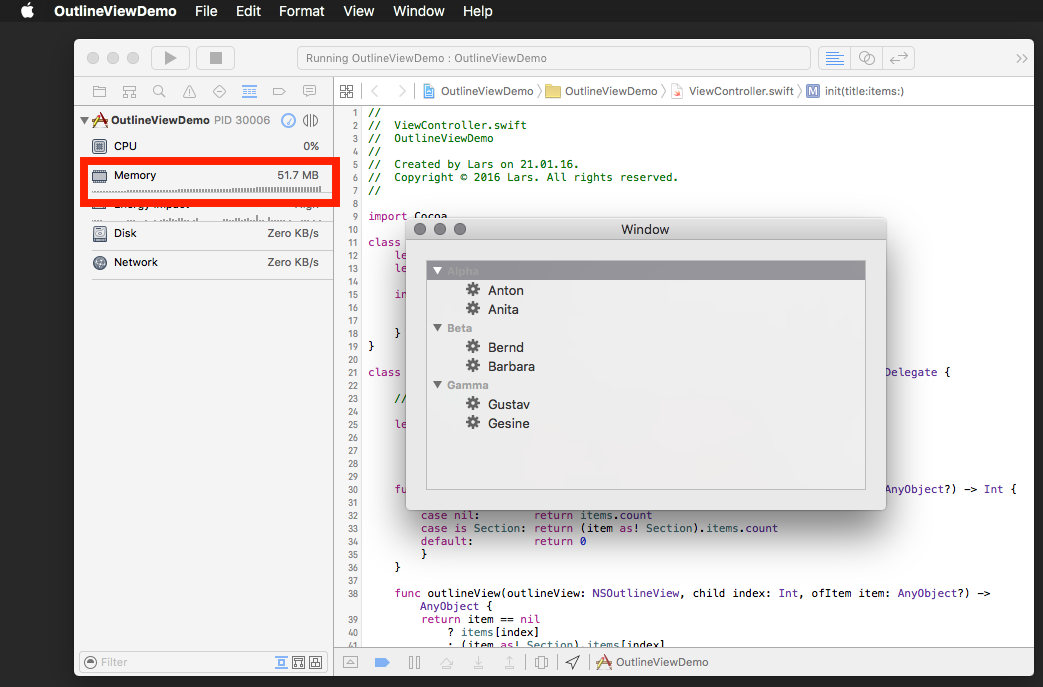Open the Report navigator speech-bubble tab
The height and width of the screenshot is (687, 1043).
[x=309, y=91]
